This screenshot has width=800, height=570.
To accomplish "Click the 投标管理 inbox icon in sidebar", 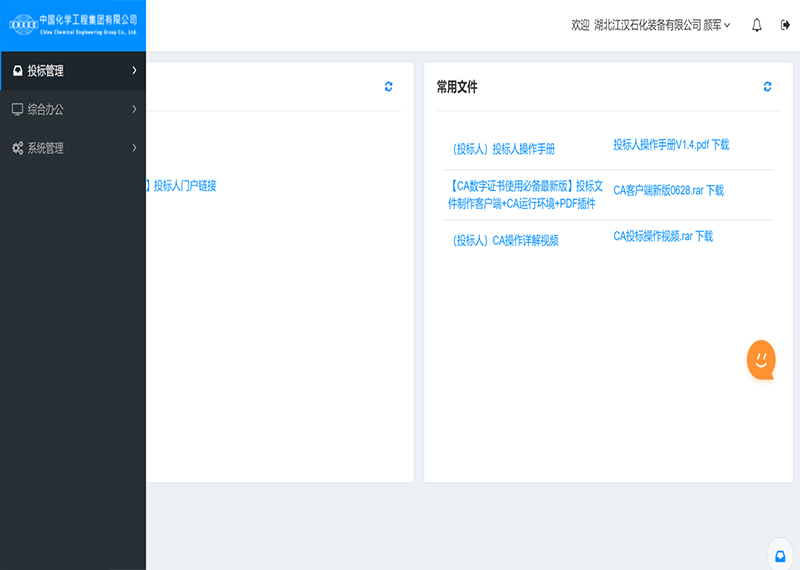I will pos(18,70).
